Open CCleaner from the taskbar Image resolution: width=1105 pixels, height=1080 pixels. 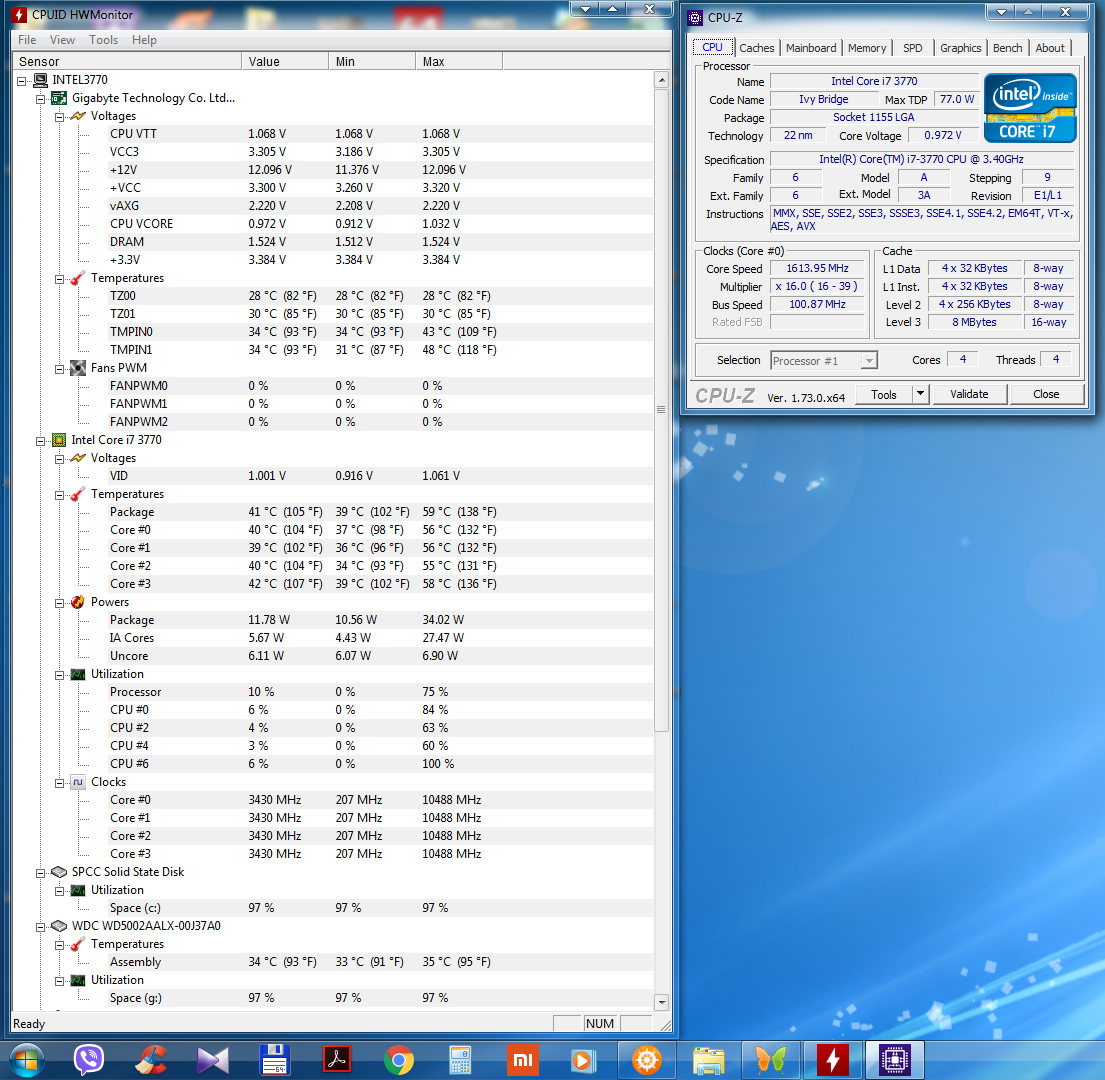(152, 1059)
